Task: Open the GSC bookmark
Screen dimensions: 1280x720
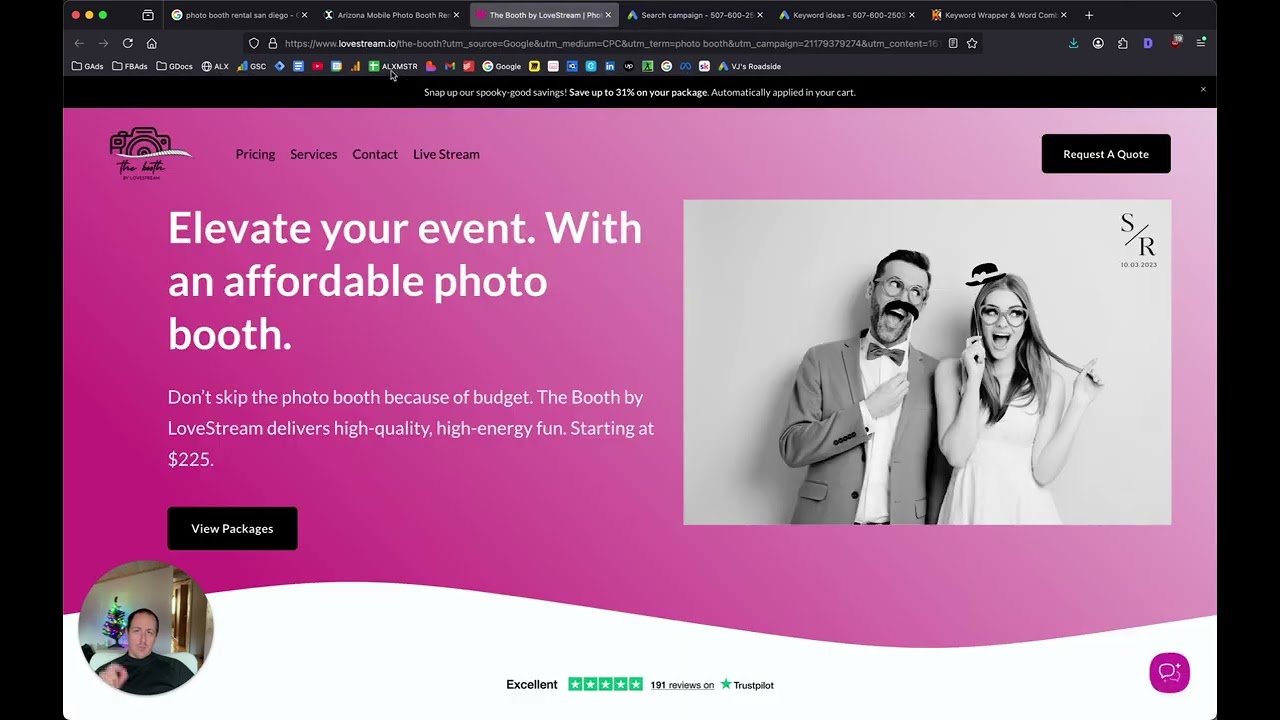Action: pyautogui.click(x=252, y=66)
